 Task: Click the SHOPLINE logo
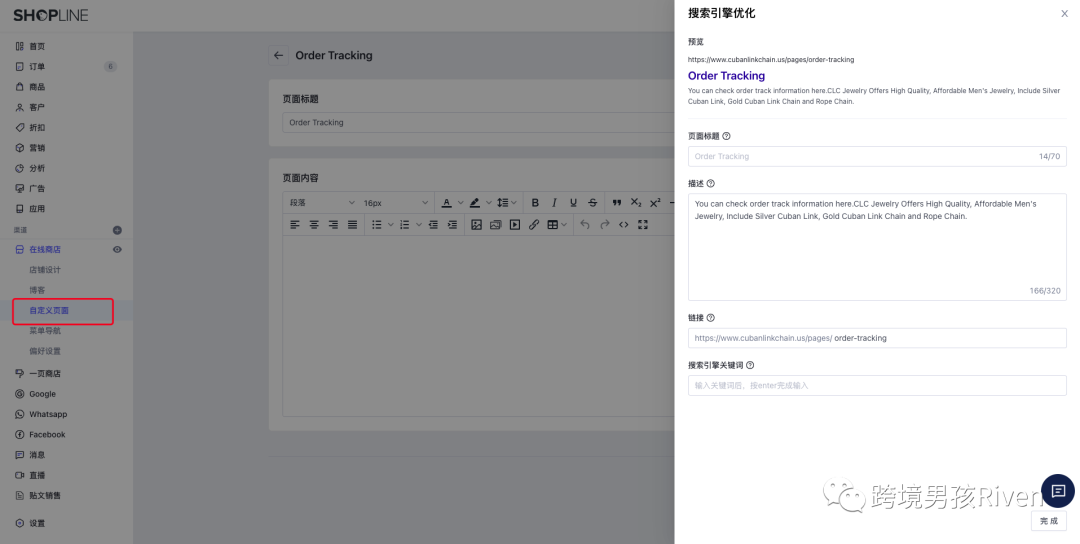51,15
